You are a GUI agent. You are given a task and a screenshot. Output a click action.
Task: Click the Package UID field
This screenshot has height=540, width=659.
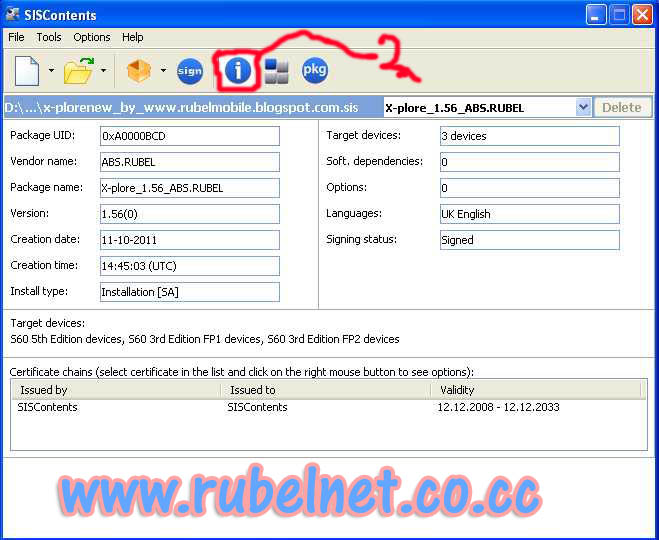pos(190,136)
